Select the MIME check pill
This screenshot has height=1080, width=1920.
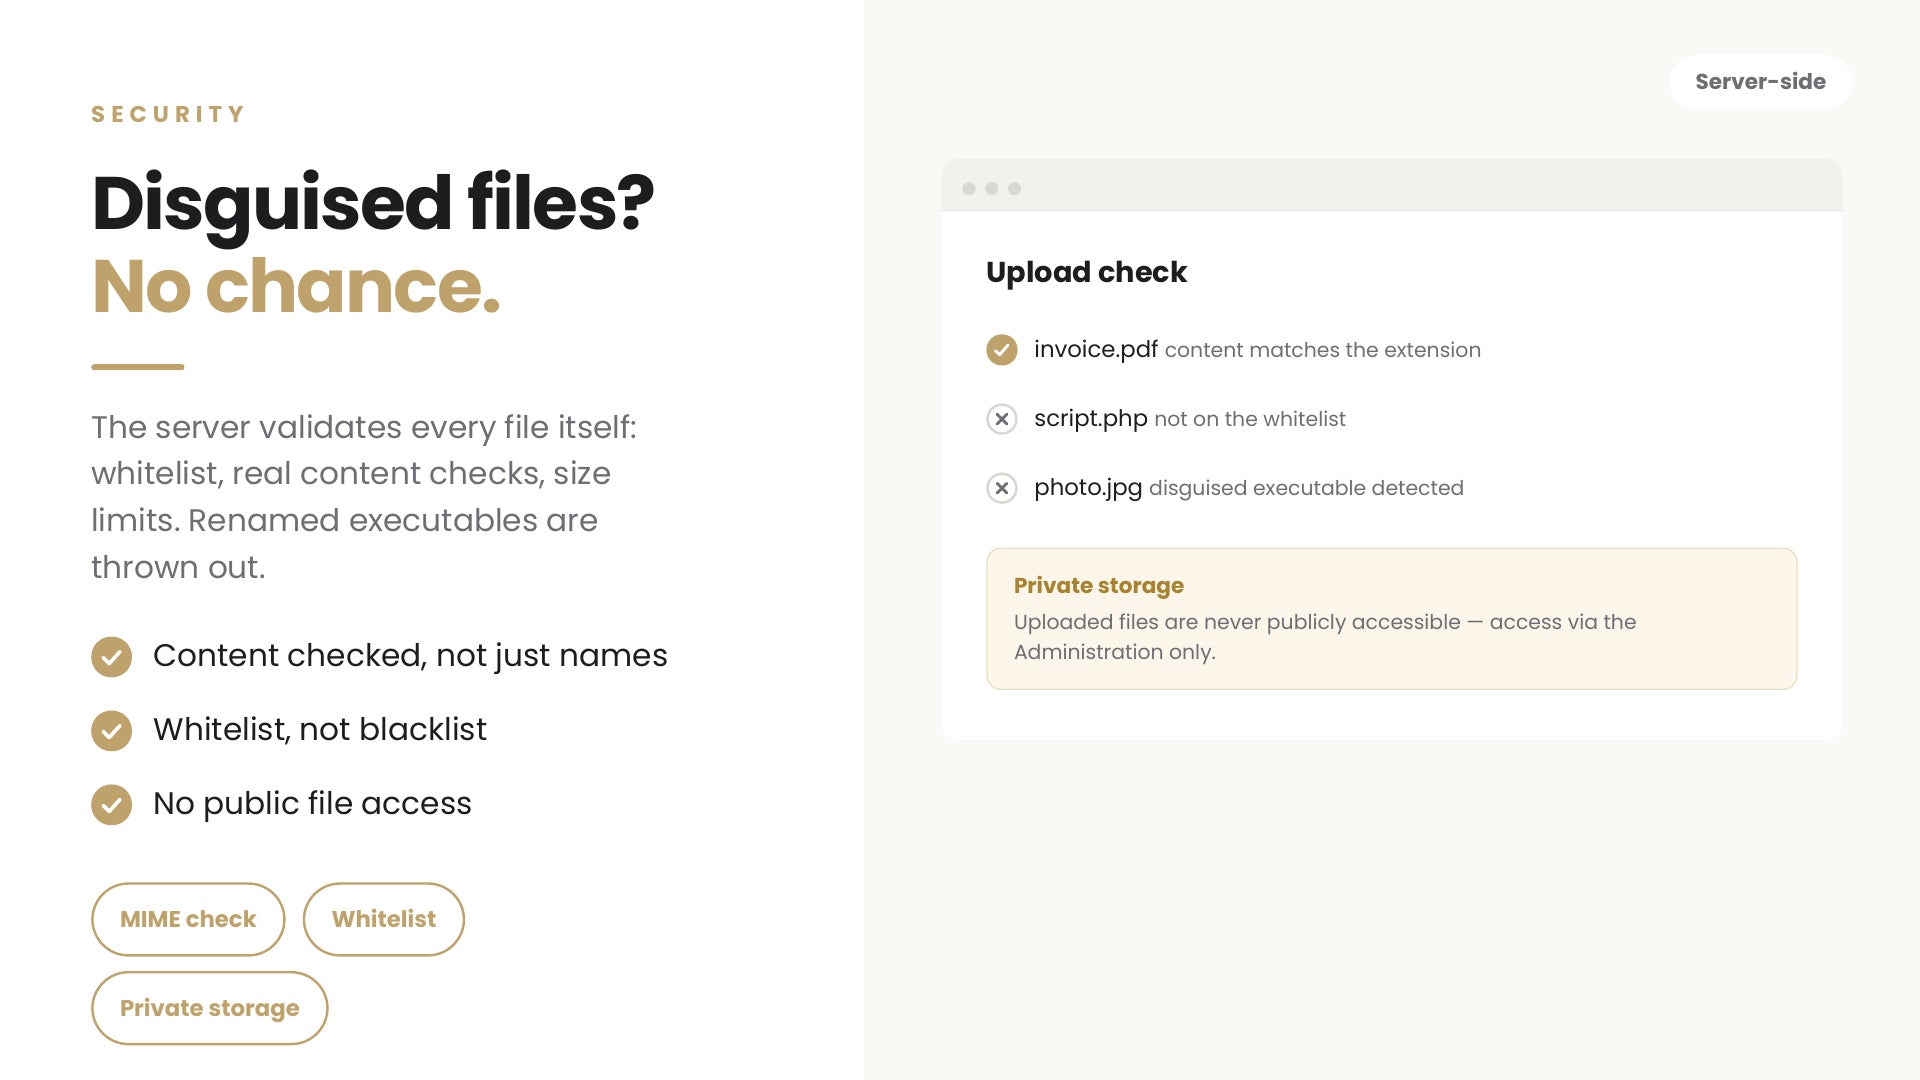(x=188, y=919)
